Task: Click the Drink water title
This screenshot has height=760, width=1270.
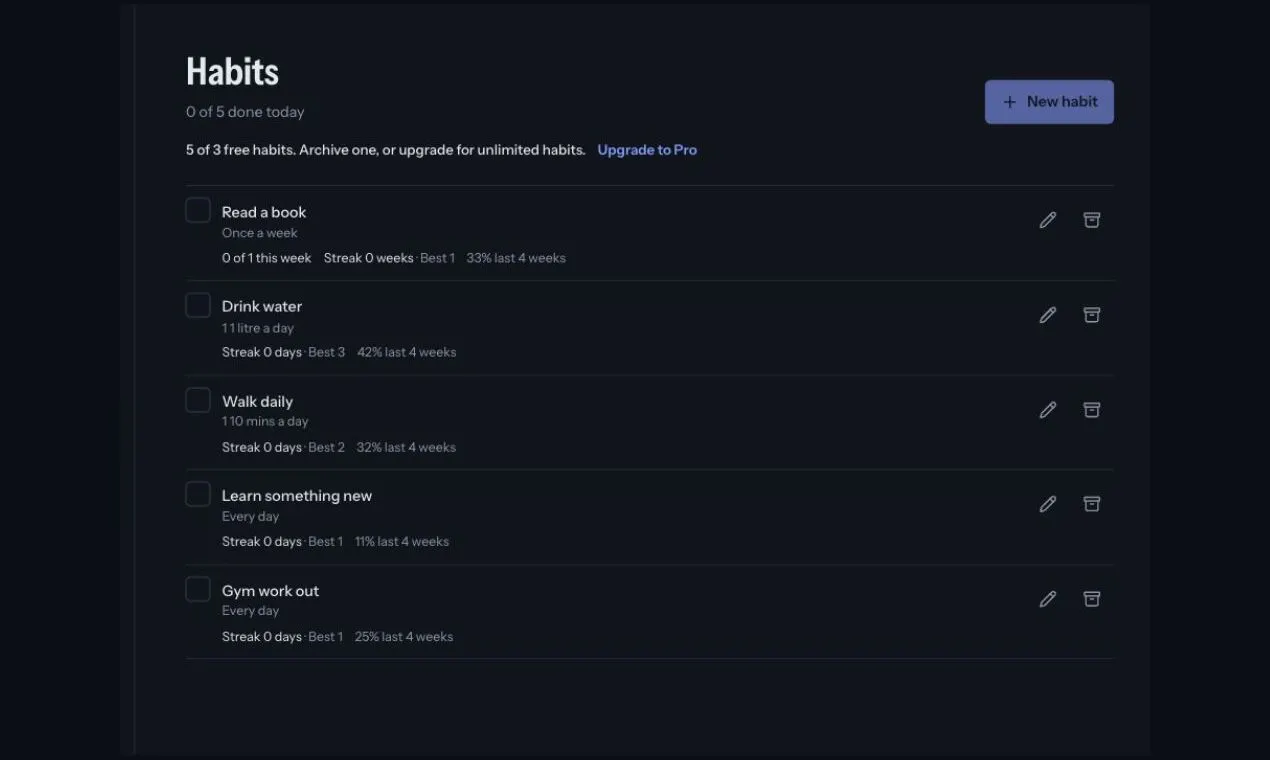Action: coord(262,306)
